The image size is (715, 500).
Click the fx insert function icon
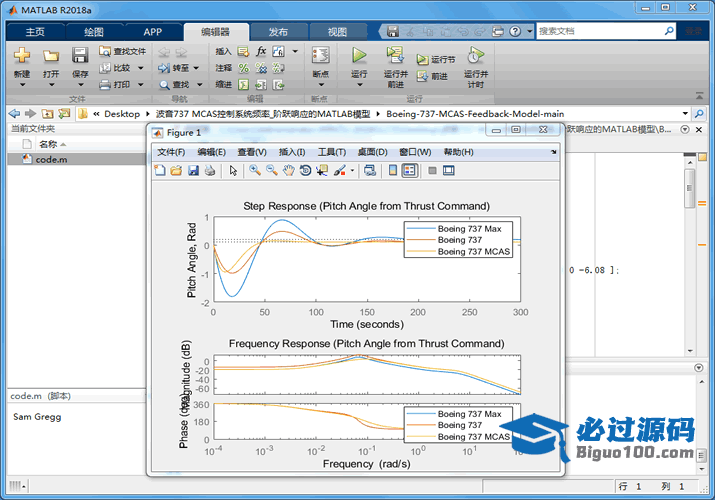point(261,51)
